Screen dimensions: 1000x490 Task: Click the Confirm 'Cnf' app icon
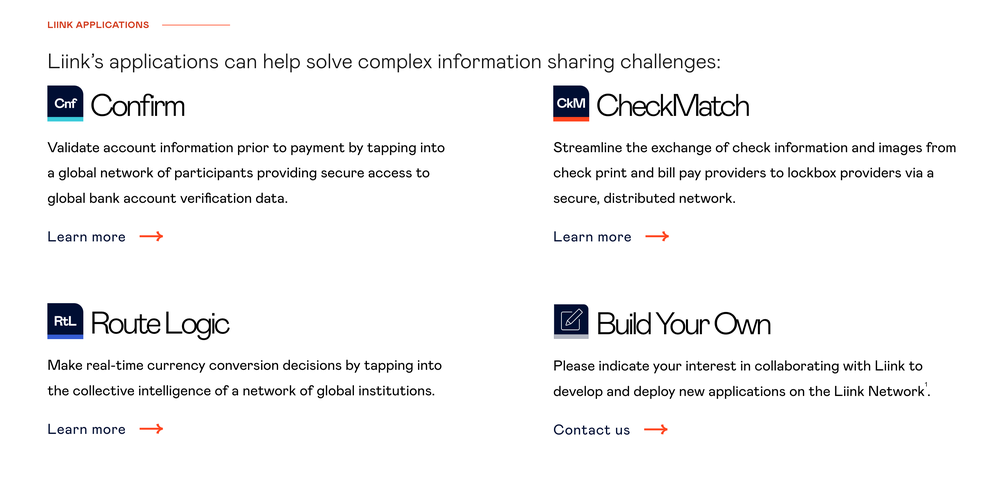[65, 104]
